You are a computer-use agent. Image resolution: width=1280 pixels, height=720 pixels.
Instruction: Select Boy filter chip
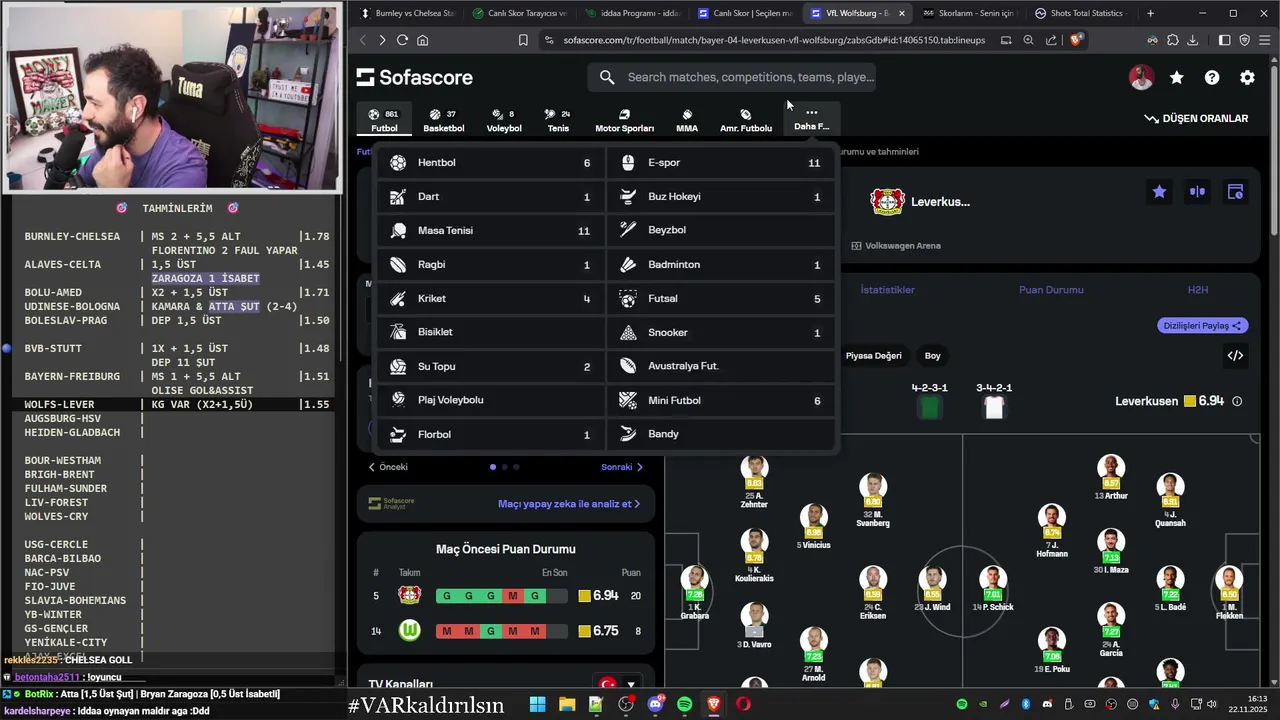(933, 356)
